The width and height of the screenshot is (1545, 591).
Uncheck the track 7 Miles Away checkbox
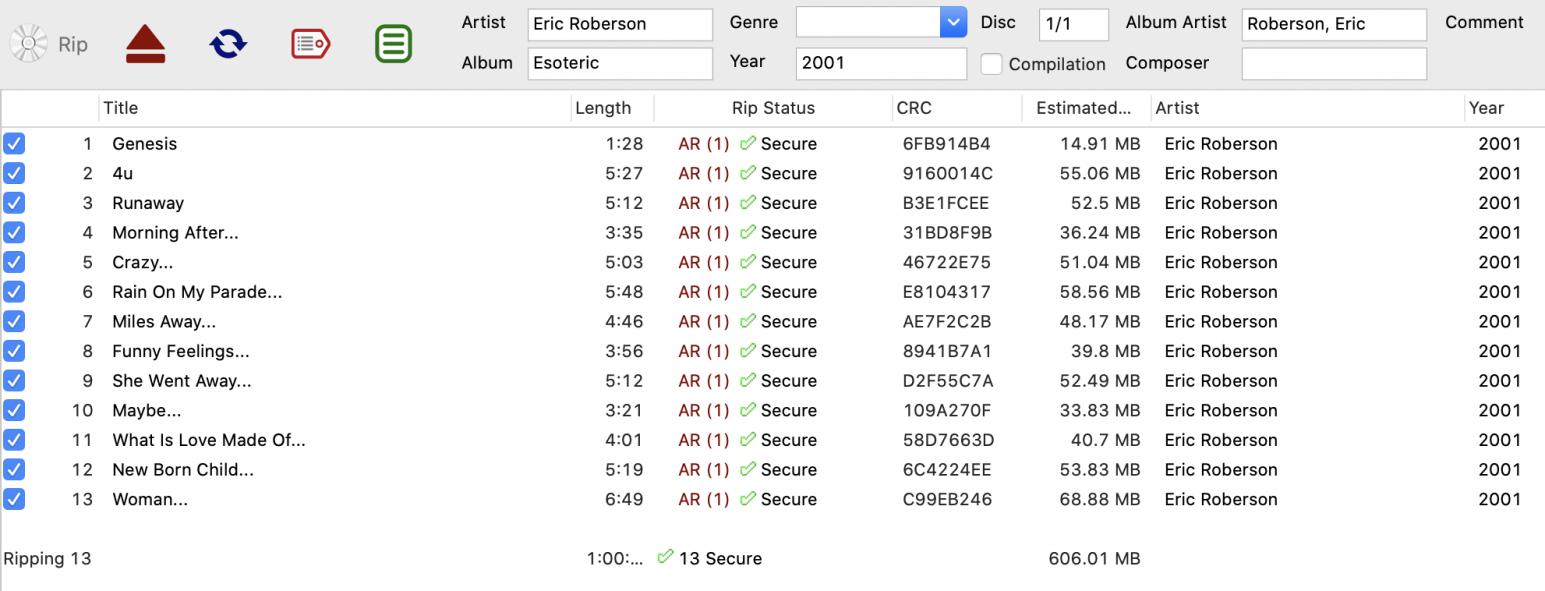coord(14,322)
